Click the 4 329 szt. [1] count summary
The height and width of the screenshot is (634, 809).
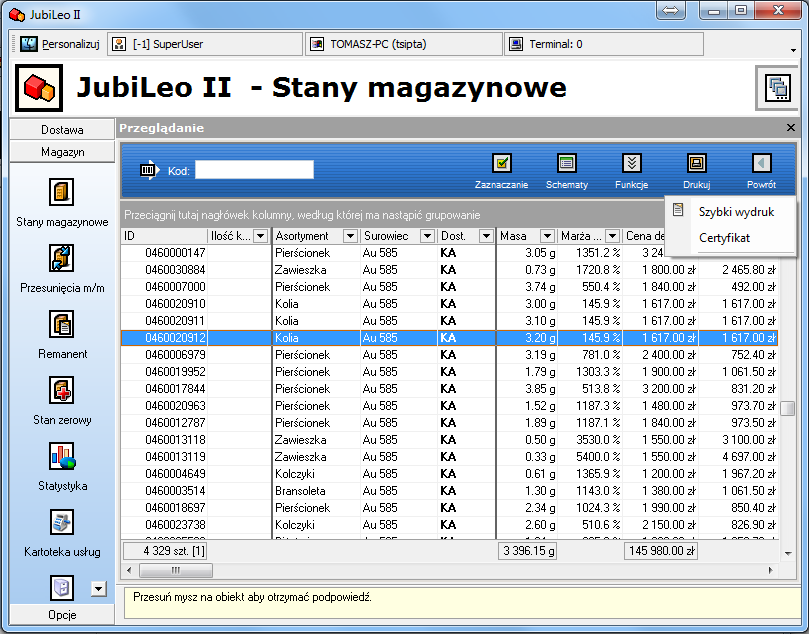point(165,551)
